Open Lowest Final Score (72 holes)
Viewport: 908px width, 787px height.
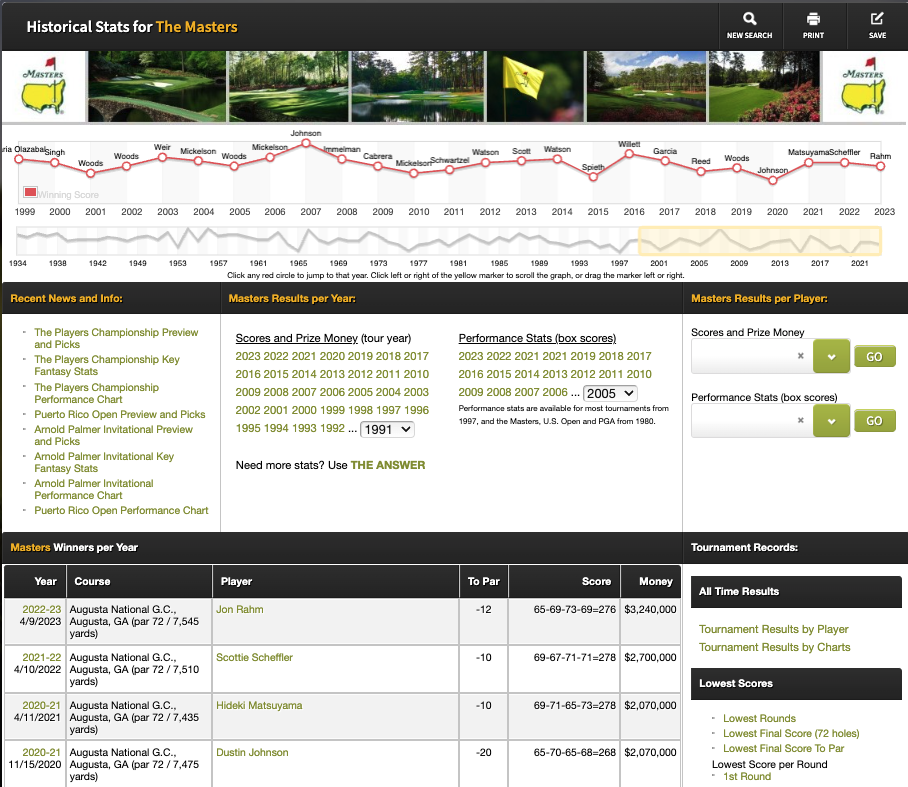pos(791,733)
